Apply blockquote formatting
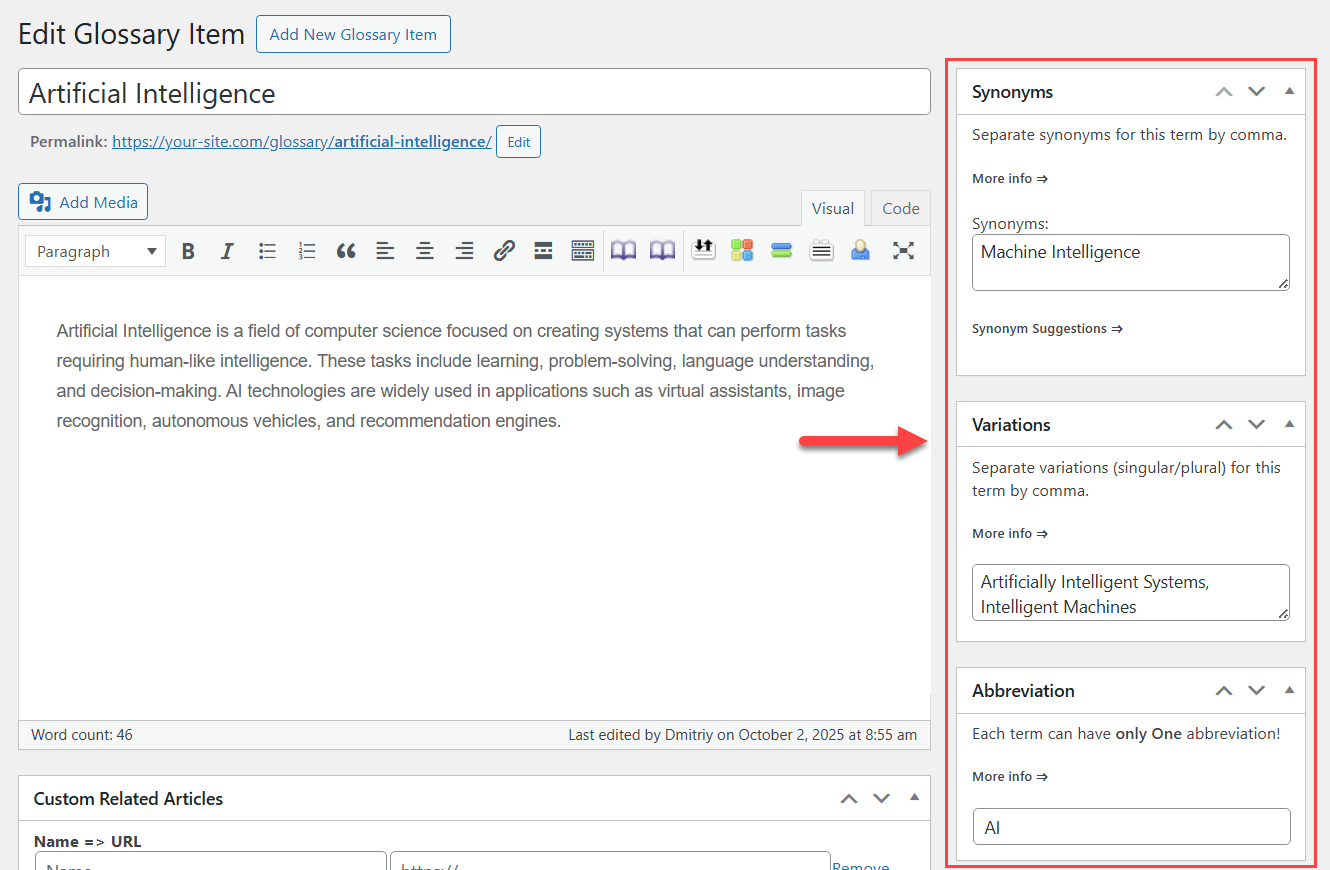Screen dimensions: 1330x870 pos(346,251)
